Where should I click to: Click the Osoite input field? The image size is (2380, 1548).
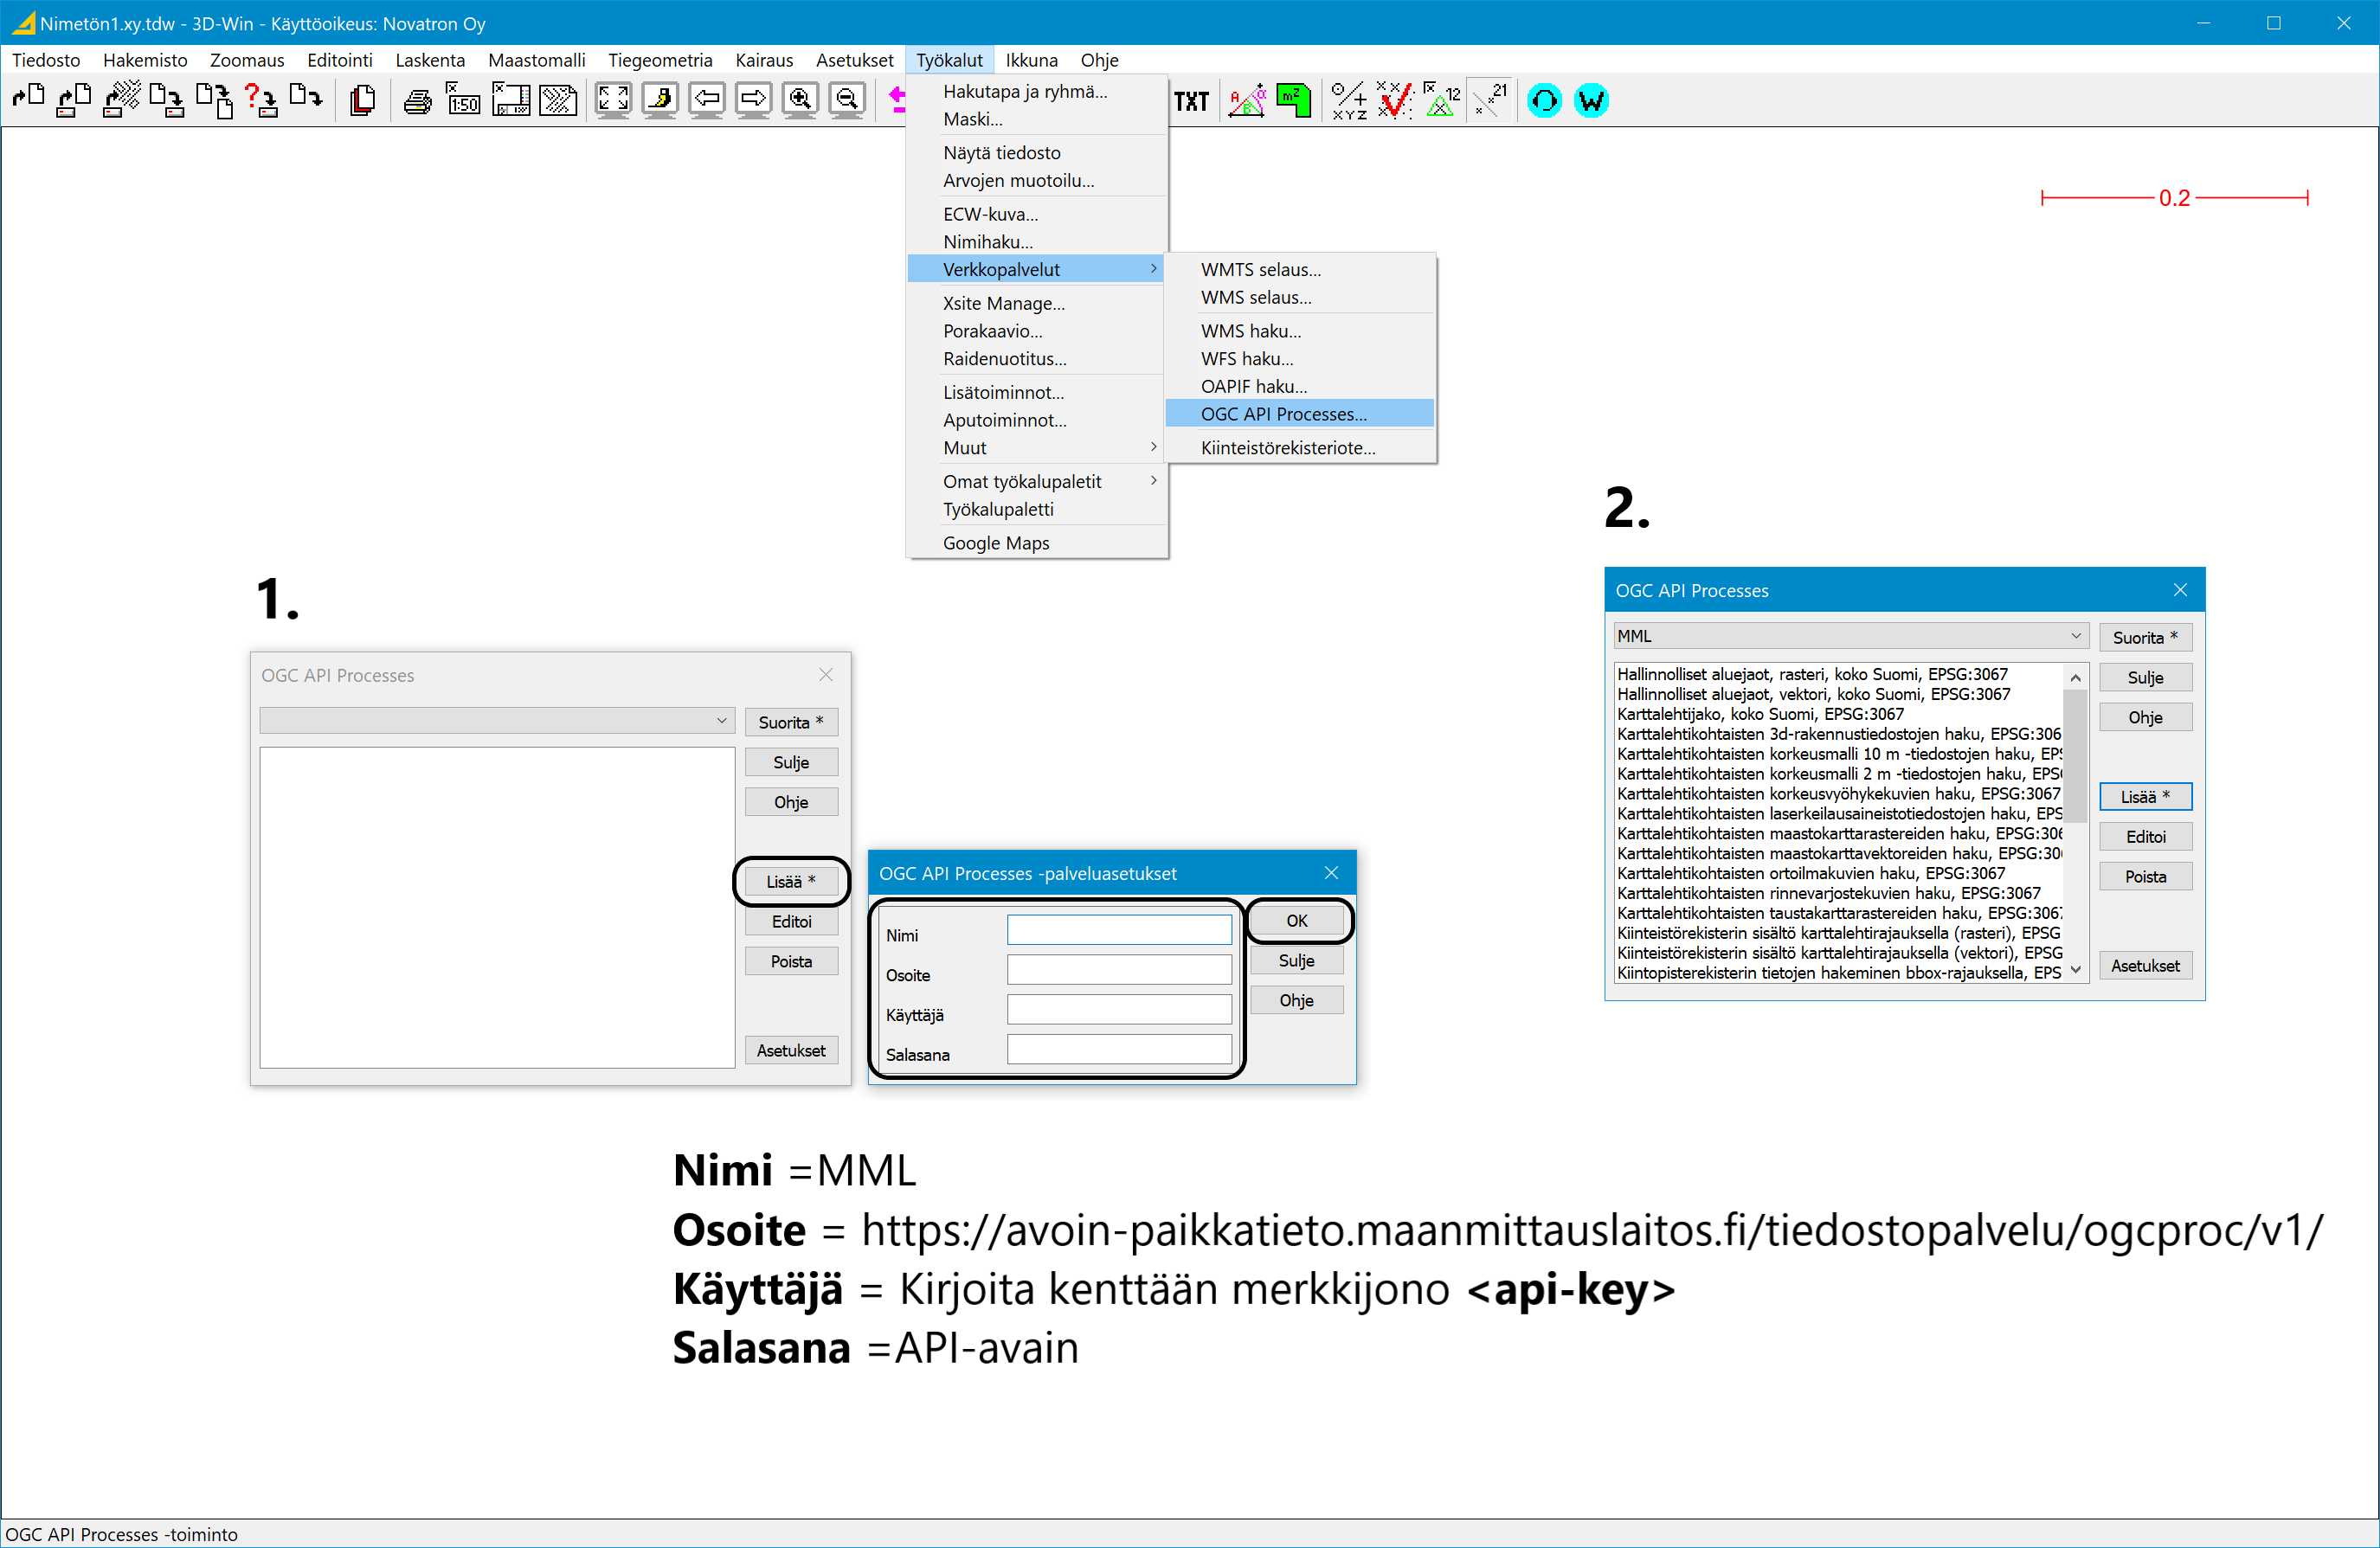(1119, 970)
